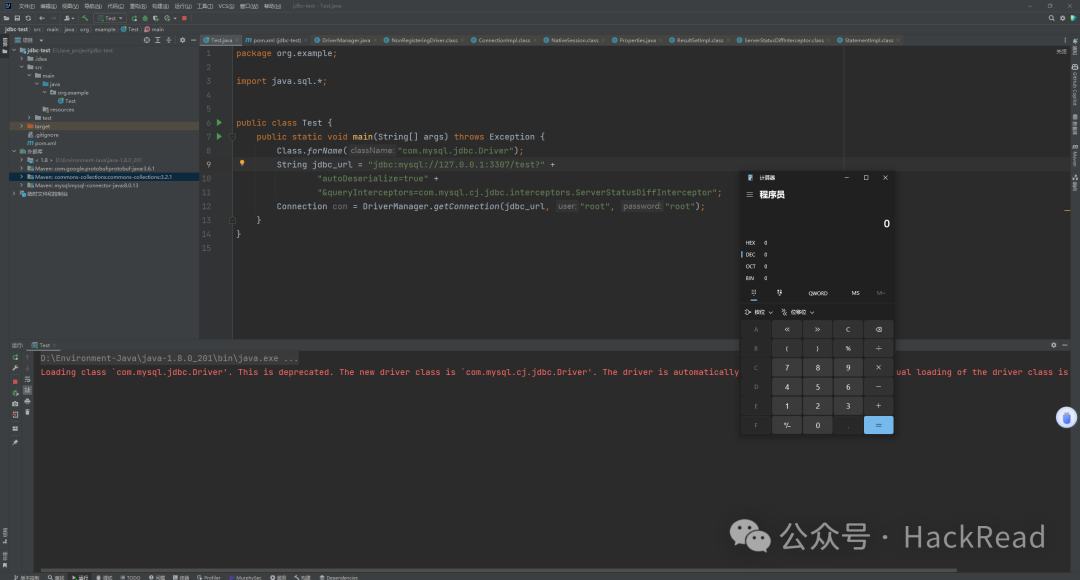Stop process with red square in Run panel

point(15,382)
